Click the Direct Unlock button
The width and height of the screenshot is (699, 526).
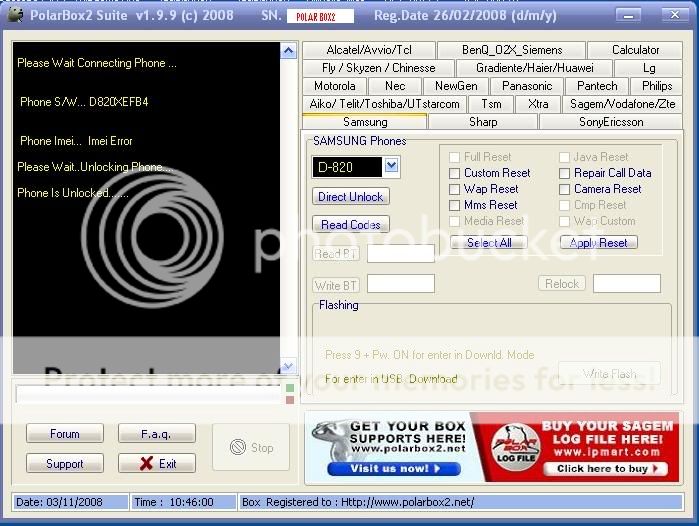coord(350,197)
